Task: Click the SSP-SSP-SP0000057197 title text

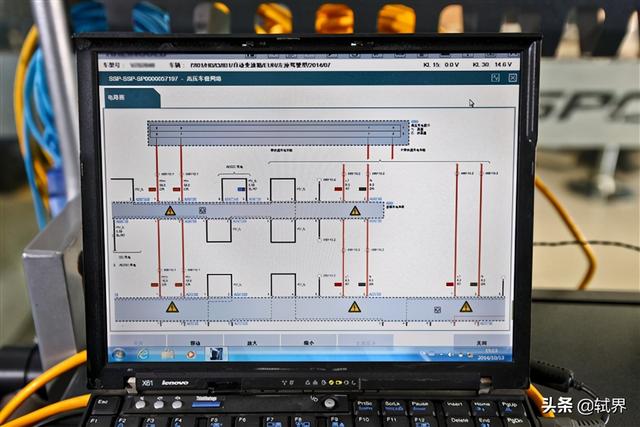Action: click(x=143, y=78)
